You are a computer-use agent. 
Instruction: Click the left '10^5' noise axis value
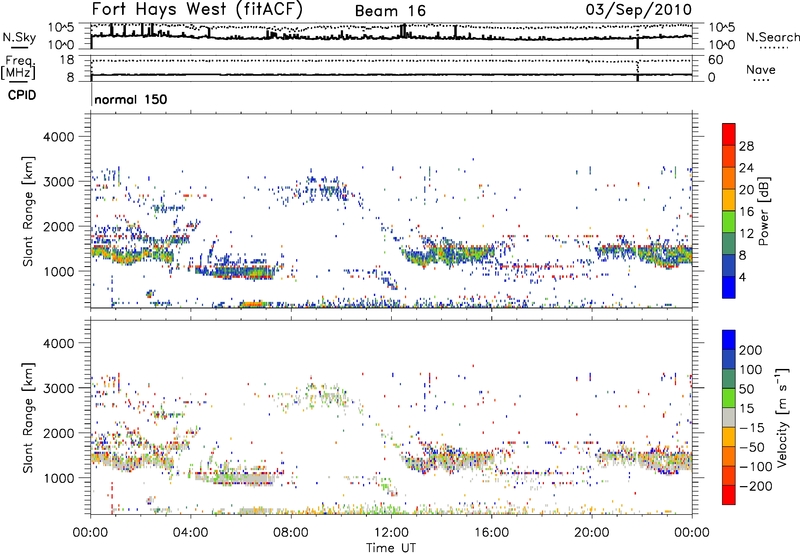[61, 28]
